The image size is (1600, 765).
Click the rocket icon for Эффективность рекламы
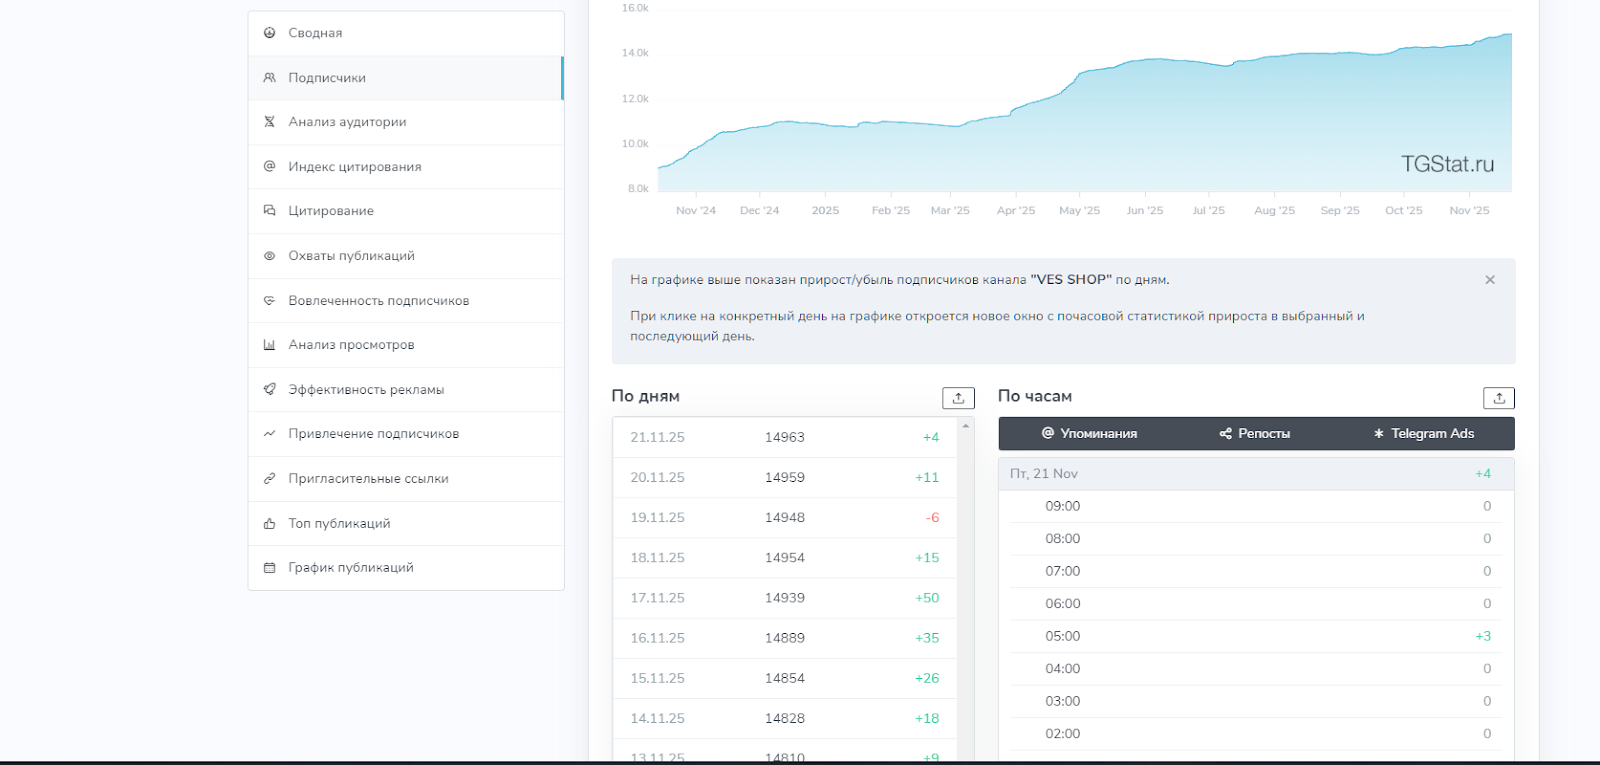tap(269, 390)
